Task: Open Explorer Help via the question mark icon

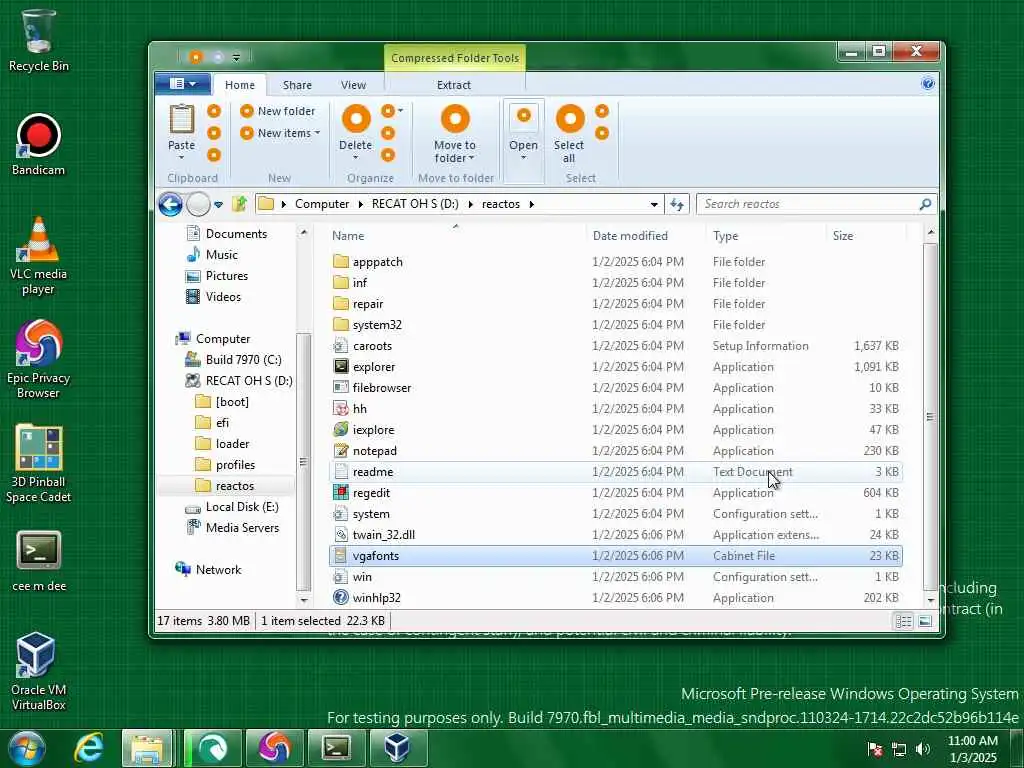Action: [x=927, y=84]
